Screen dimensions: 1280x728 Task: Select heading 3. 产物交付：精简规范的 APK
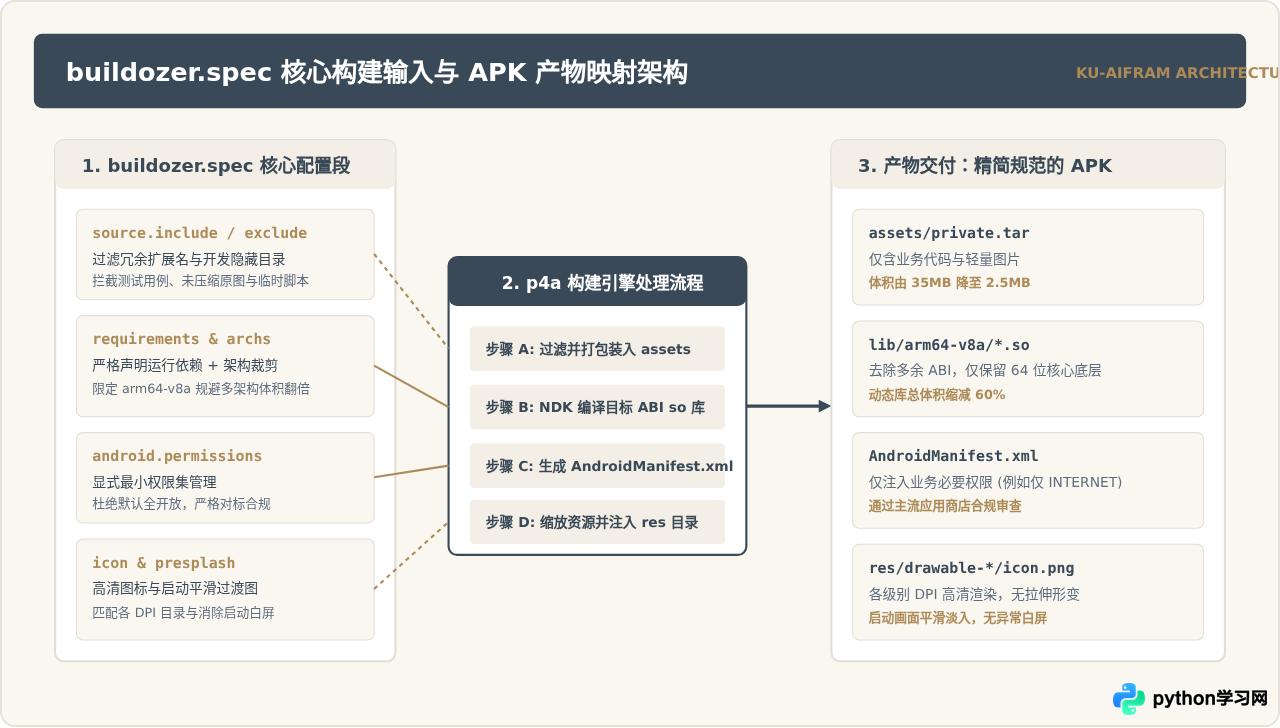pyautogui.click(x=985, y=166)
